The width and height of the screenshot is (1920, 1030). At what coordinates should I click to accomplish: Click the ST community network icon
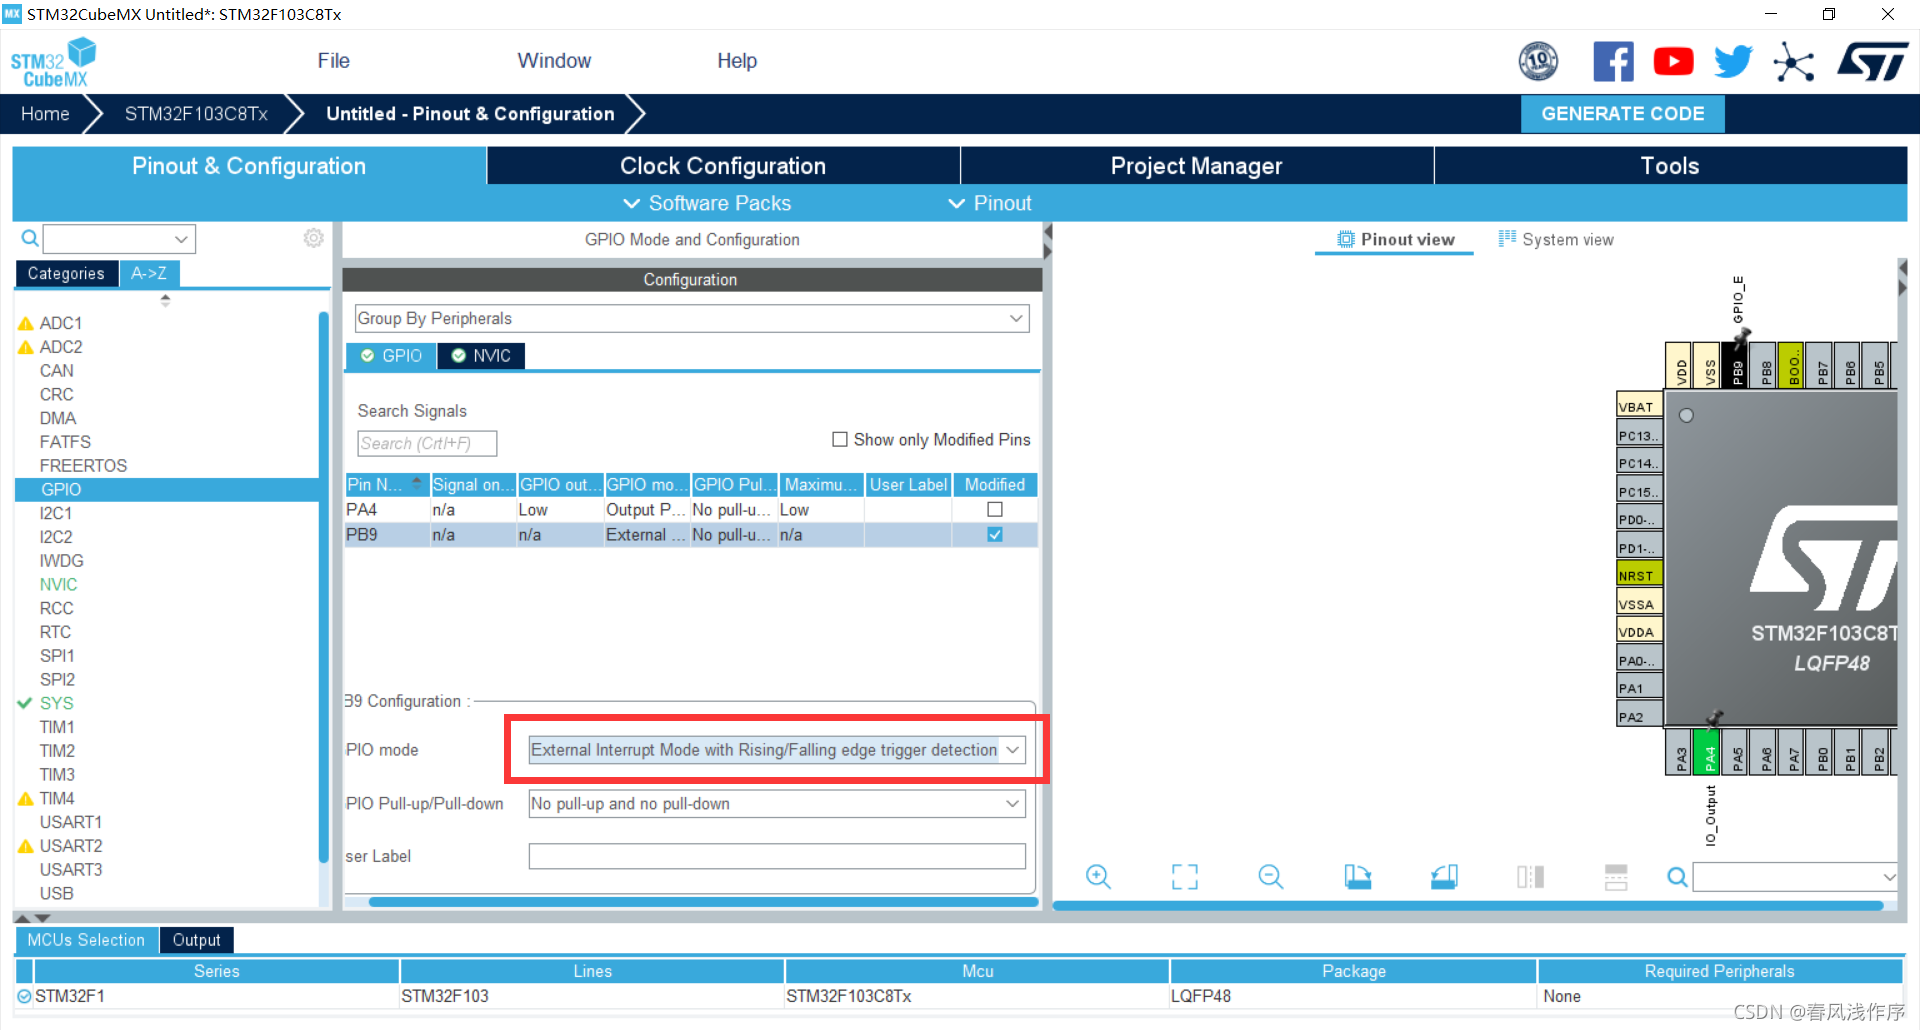[x=1793, y=62]
